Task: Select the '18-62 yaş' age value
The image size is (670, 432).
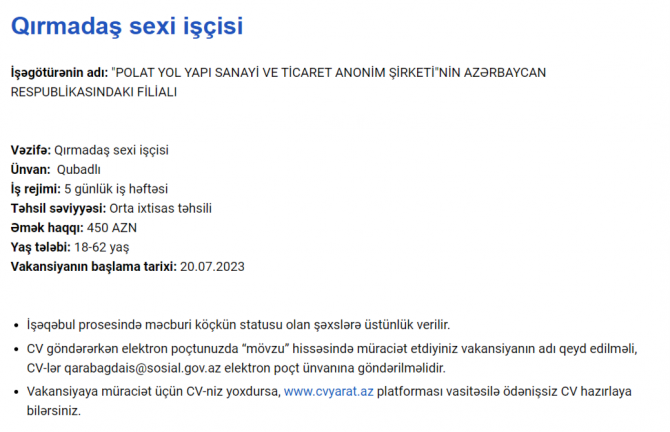Action: coord(101,247)
